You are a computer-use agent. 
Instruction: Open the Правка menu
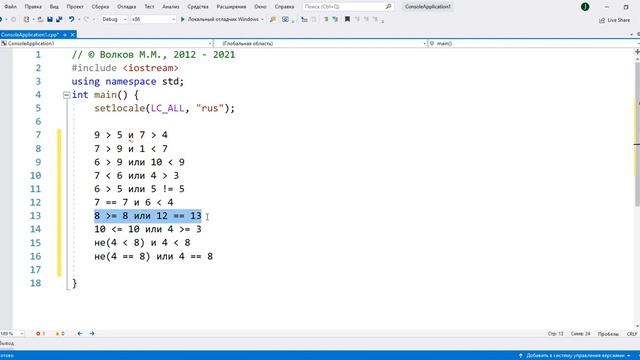pos(33,7)
